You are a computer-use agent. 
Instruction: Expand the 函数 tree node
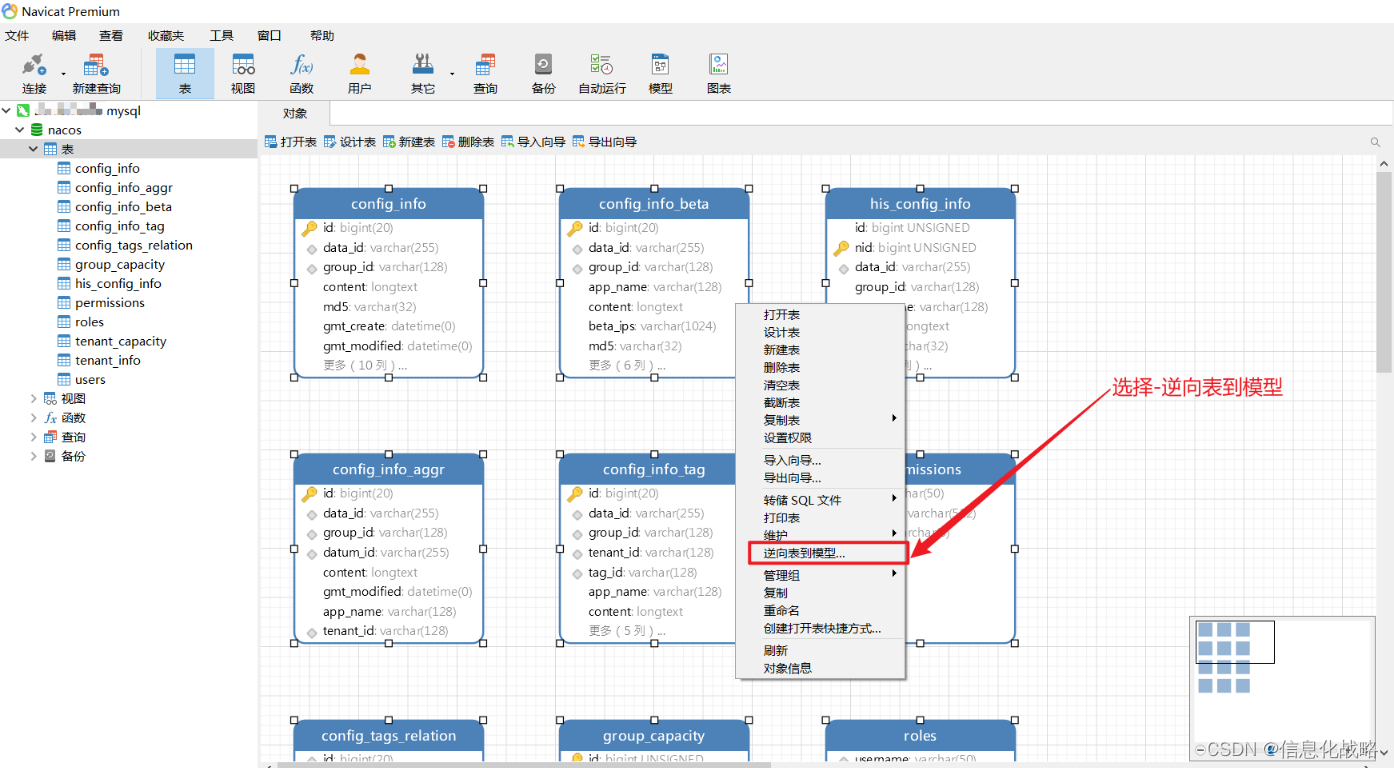click(33, 417)
